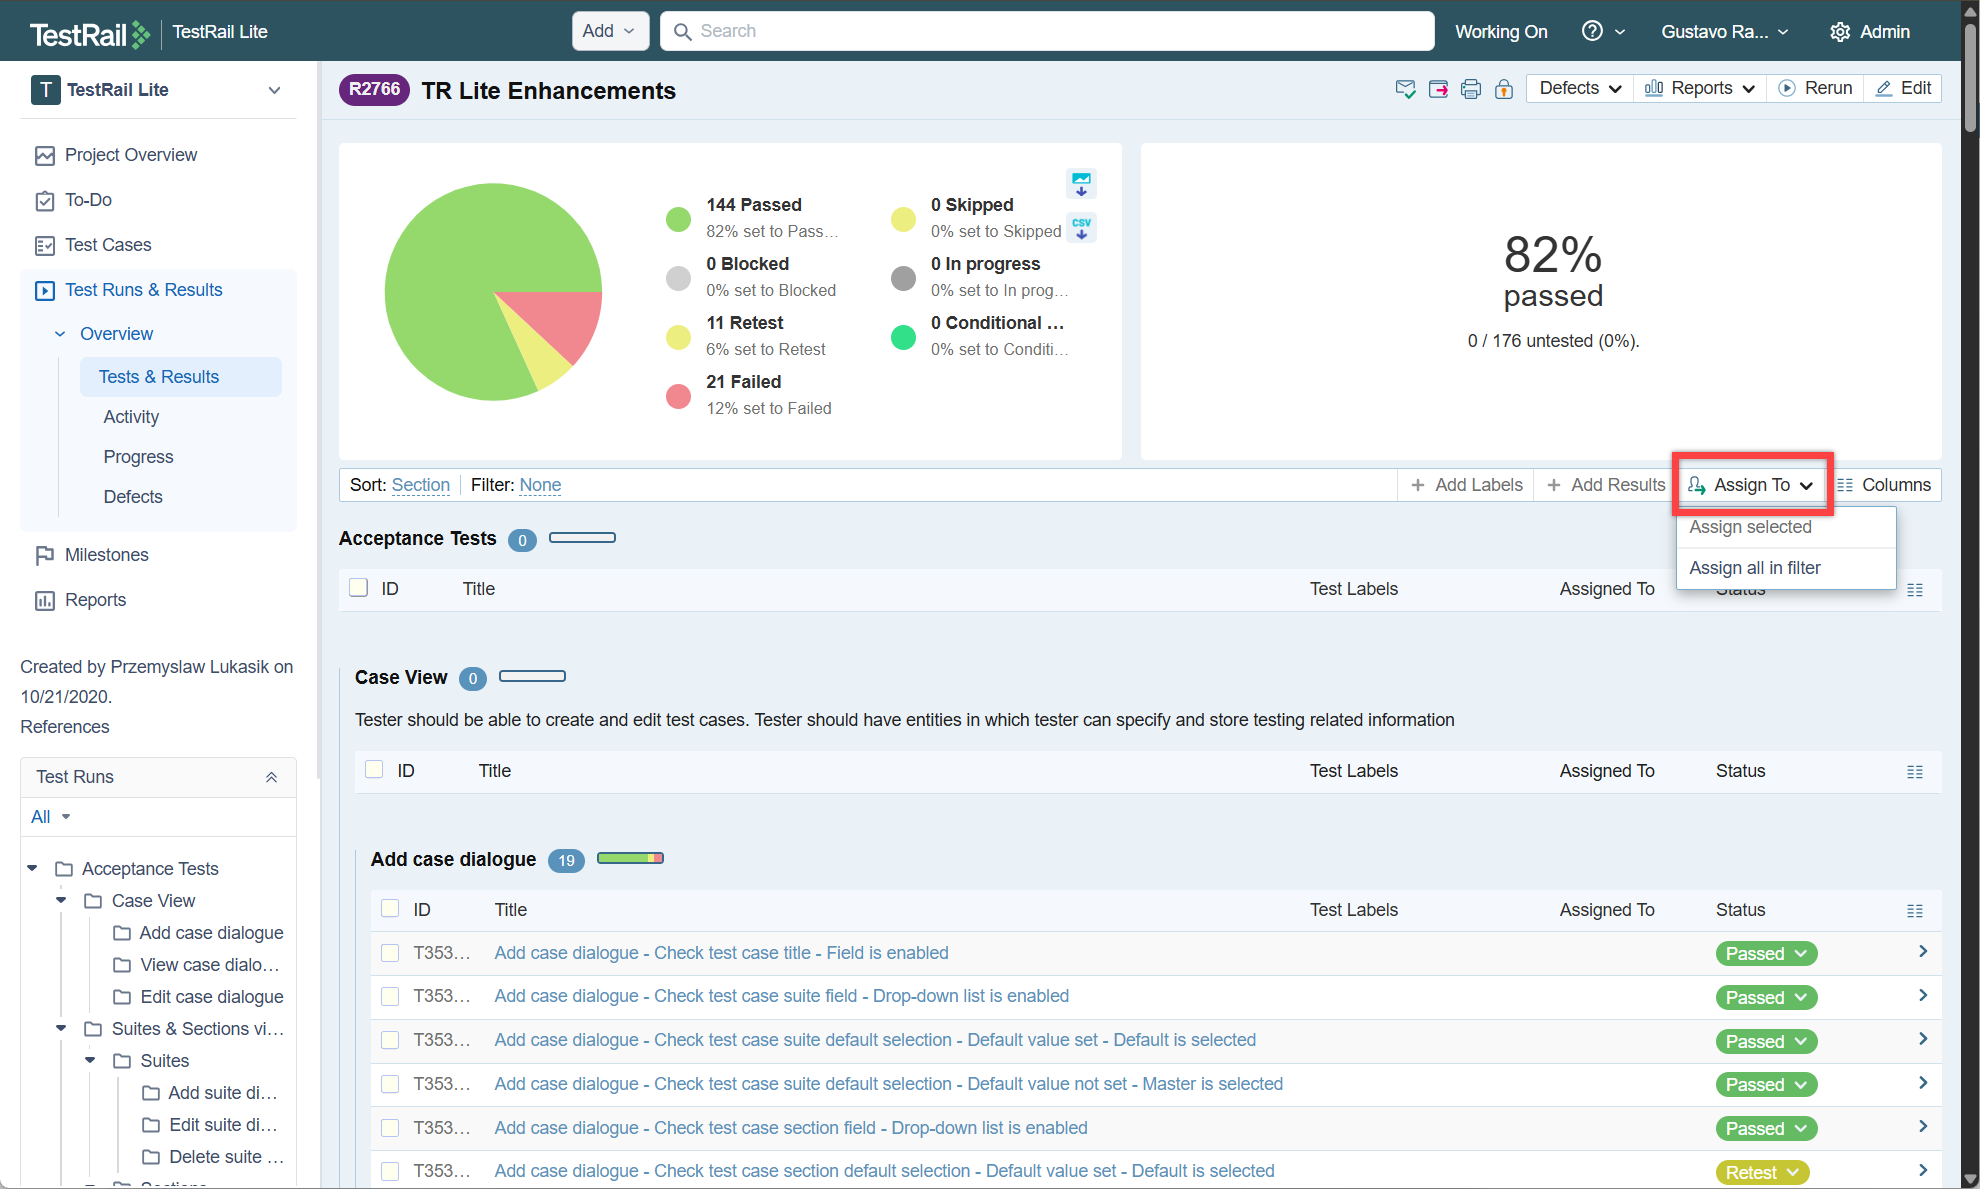Expand the Defects dropdown button

pyautogui.click(x=1580, y=88)
